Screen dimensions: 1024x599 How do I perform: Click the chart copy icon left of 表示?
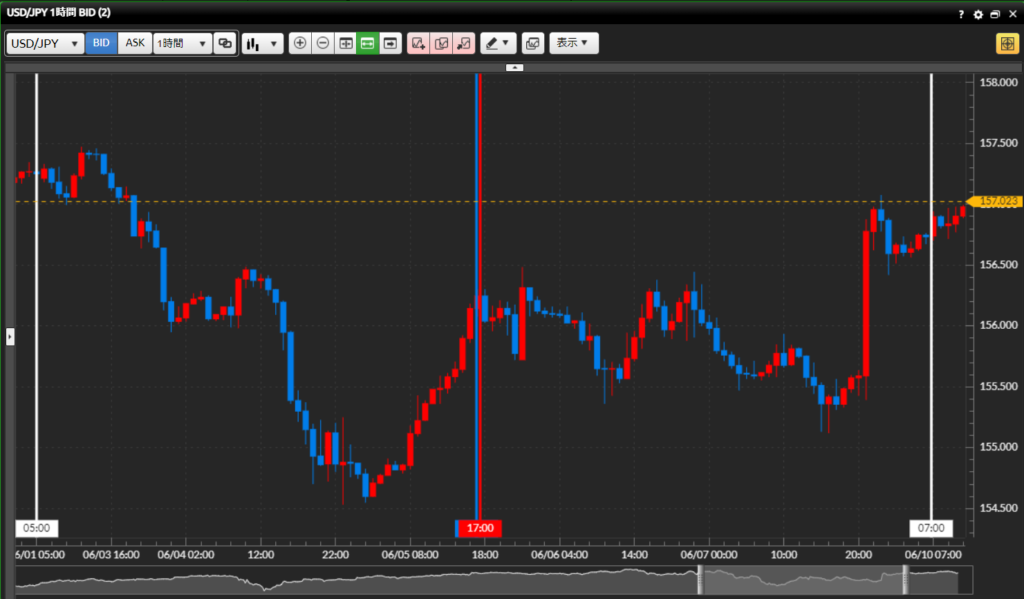coord(532,44)
